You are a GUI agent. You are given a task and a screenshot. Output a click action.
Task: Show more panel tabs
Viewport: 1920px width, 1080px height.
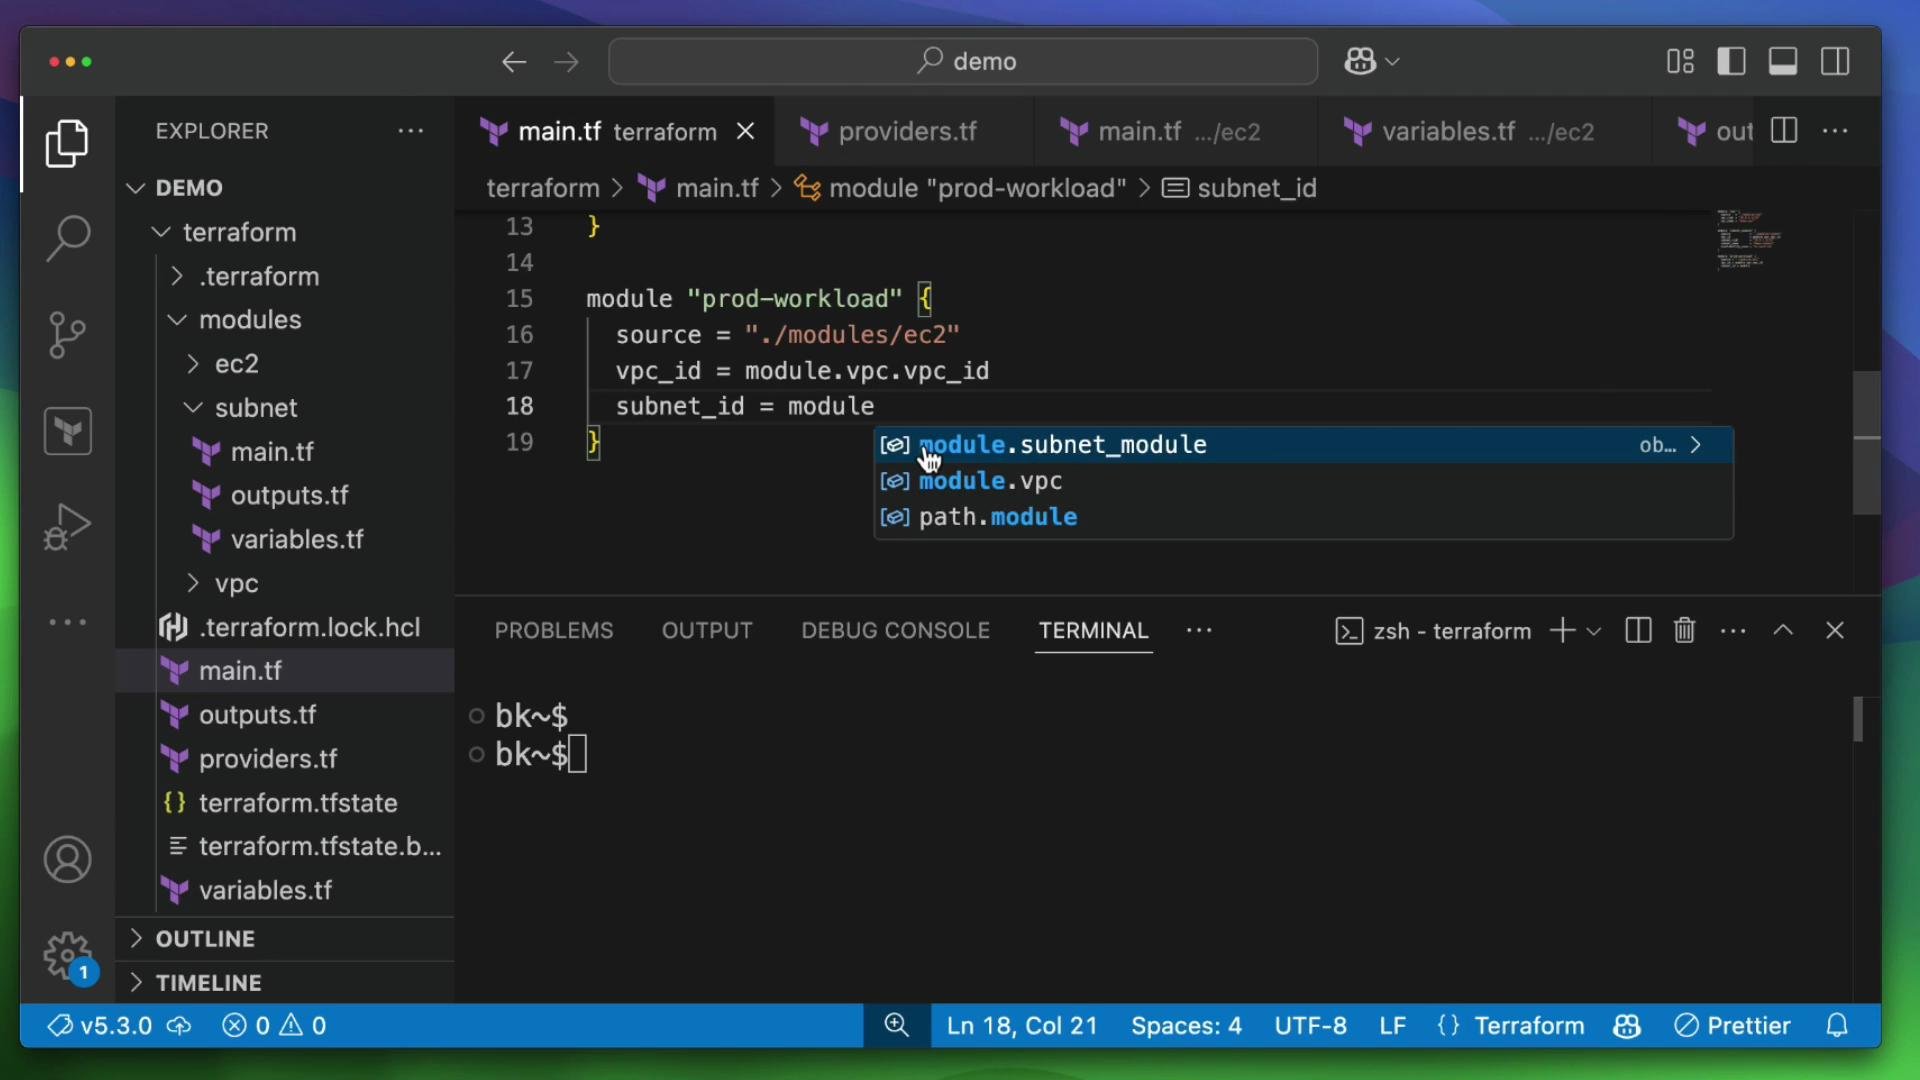pyautogui.click(x=1199, y=631)
